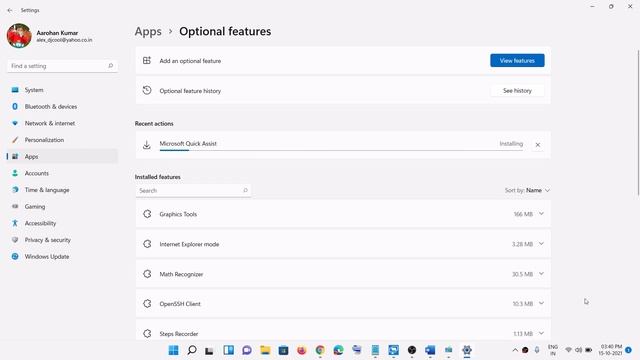Click the battery tray icon

[589, 350]
